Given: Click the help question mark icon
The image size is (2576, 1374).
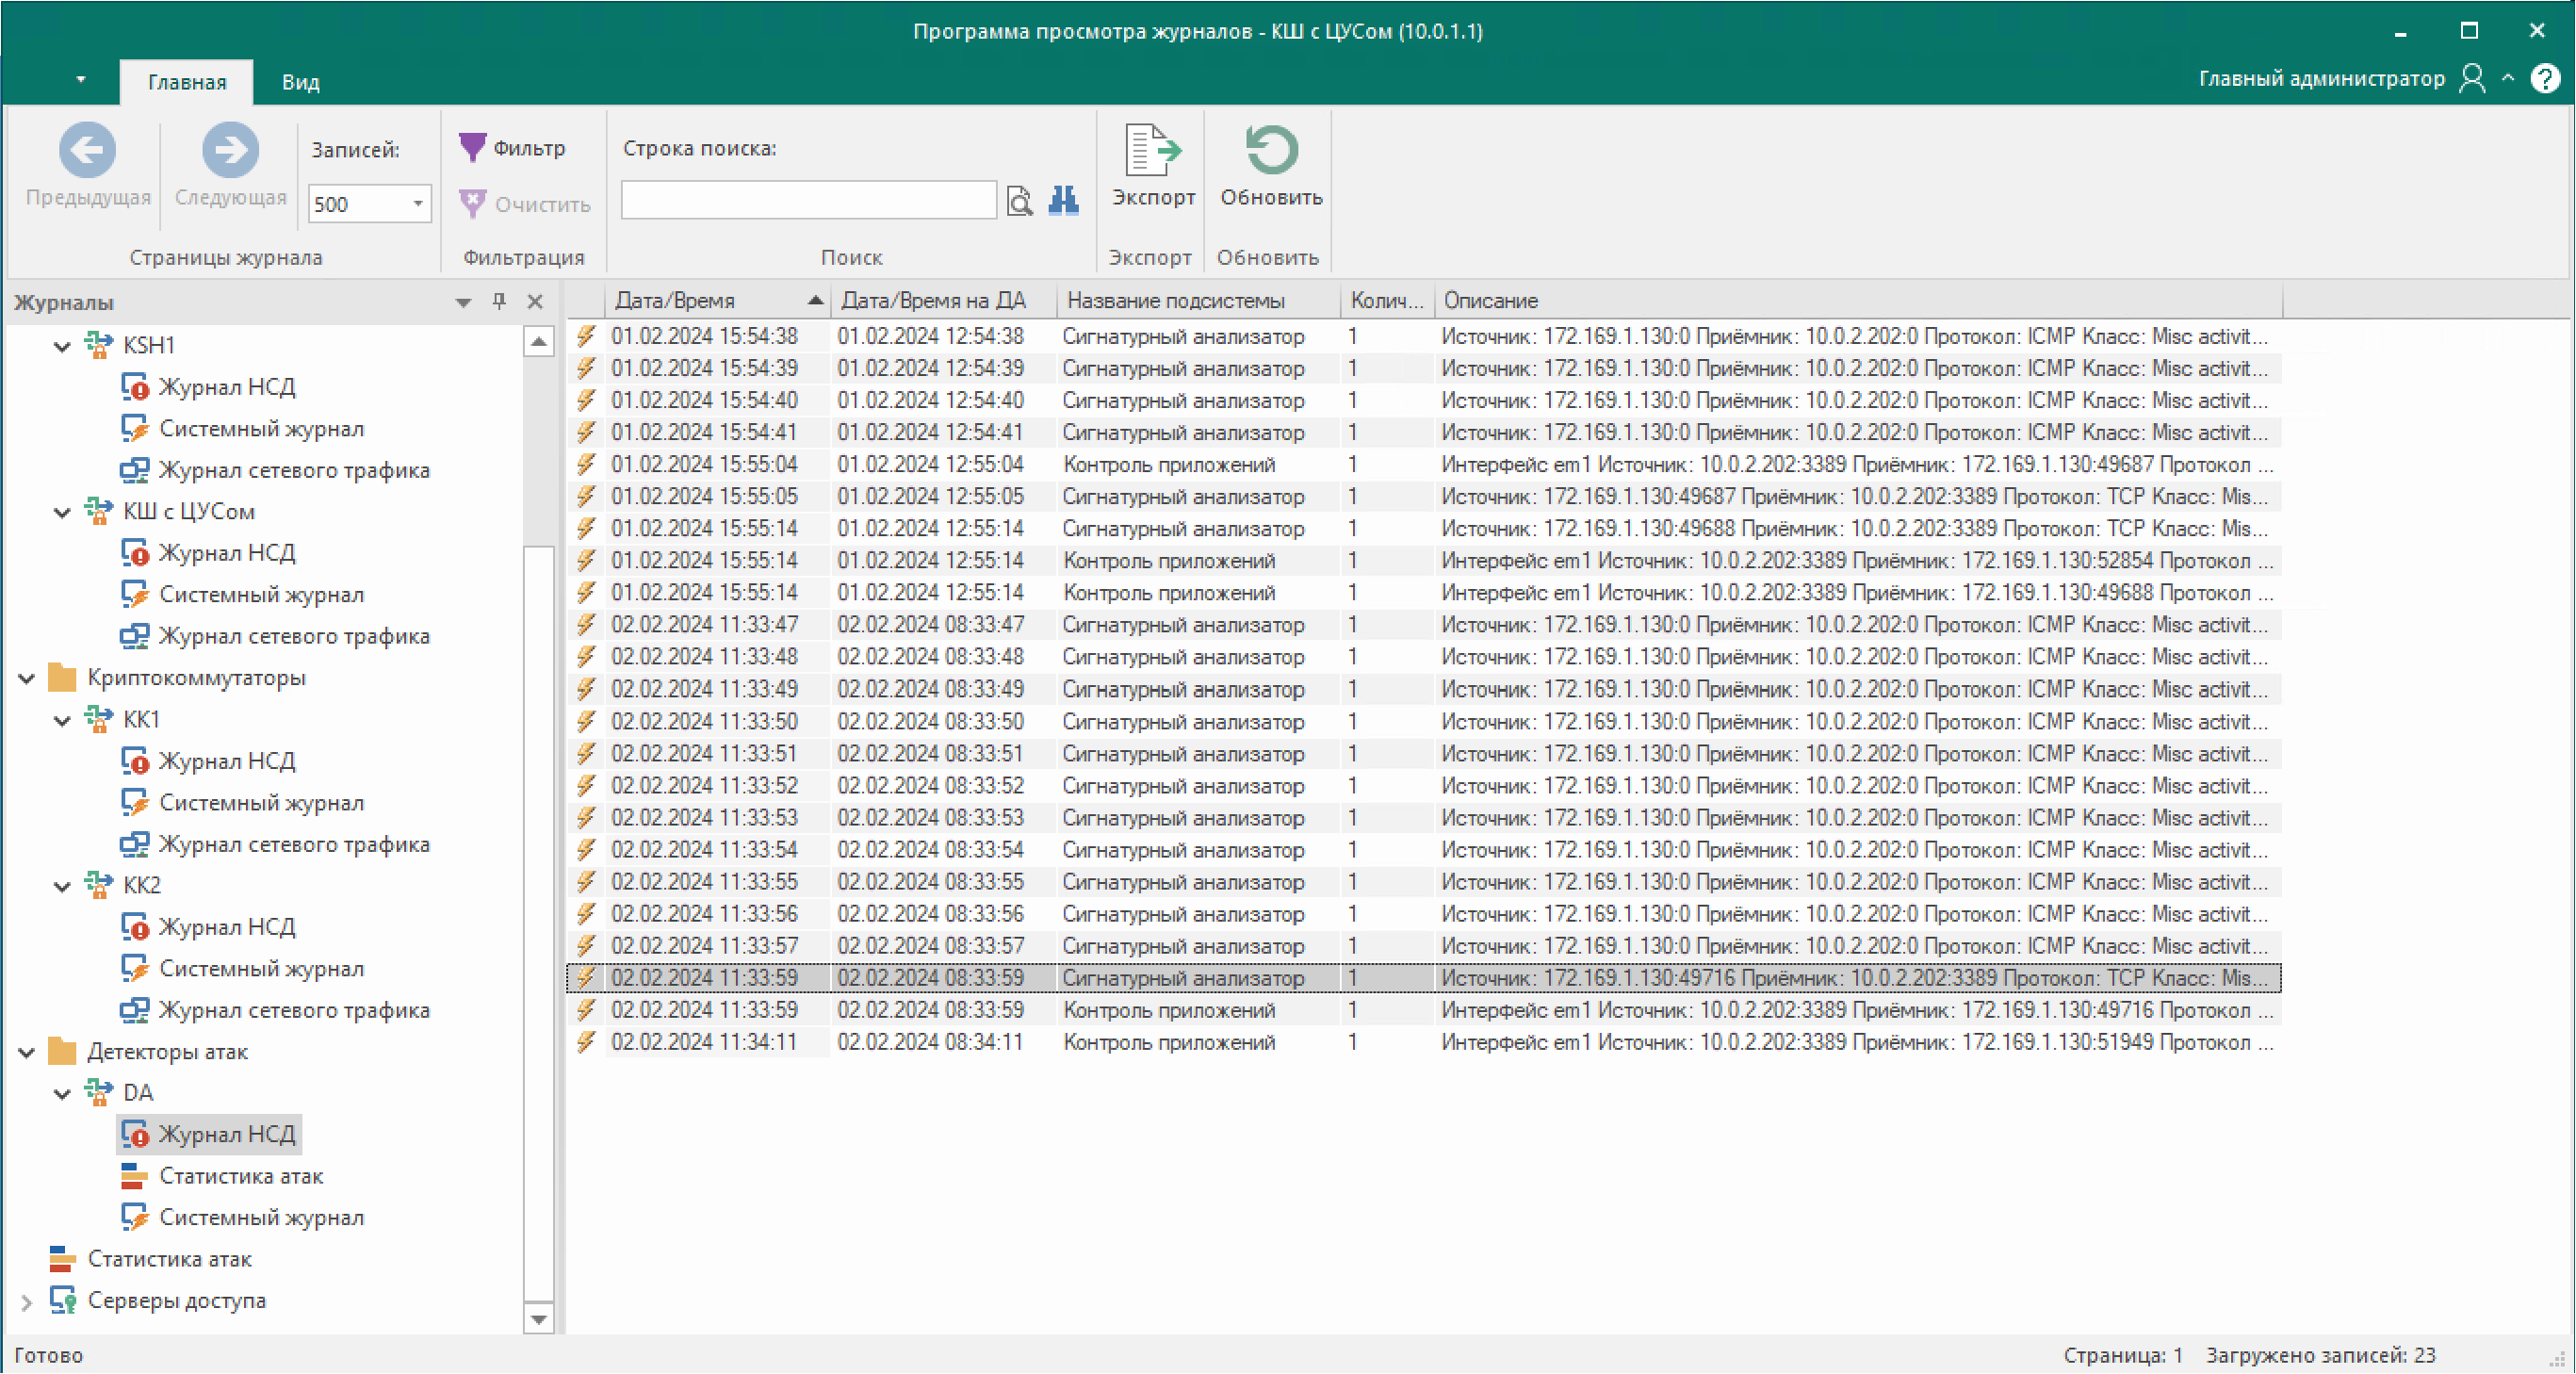Looking at the screenshot, I should pyautogui.click(x=2544, y=78).
